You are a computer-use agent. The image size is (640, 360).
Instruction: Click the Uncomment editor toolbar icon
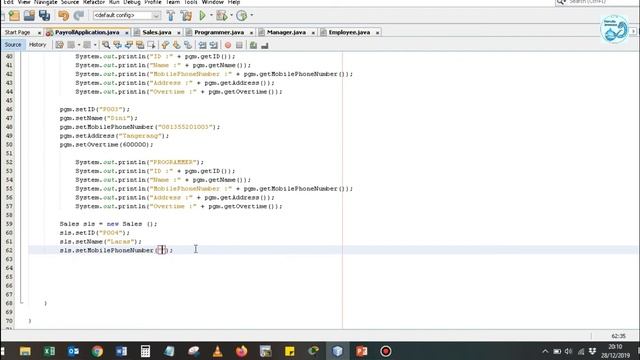(x=264, y=45)
